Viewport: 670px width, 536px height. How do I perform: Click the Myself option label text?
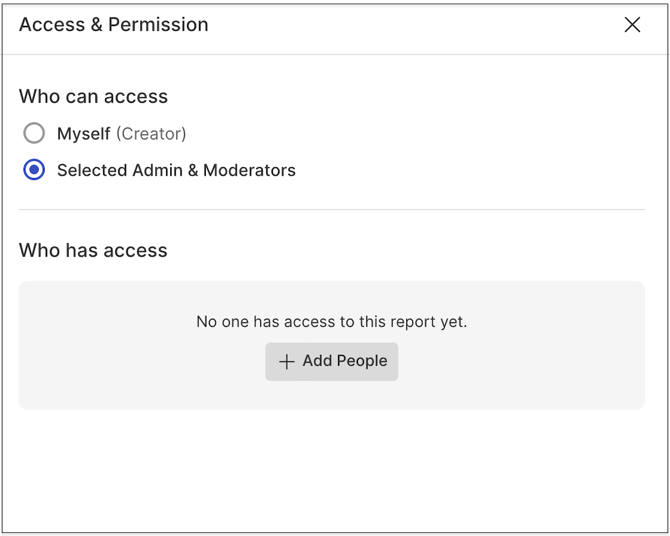pyautogui.click(x=84, y=133)
